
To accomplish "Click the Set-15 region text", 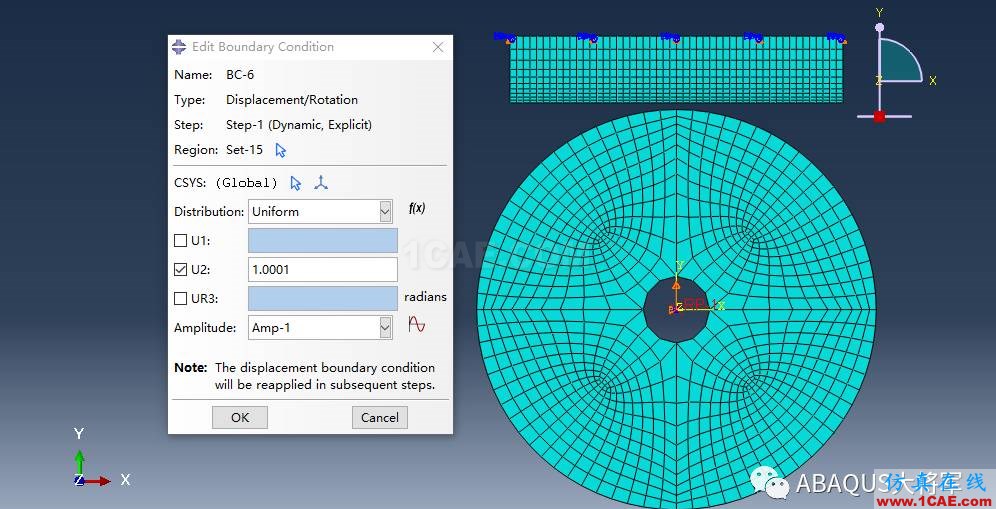I will (x=245, y=150).
